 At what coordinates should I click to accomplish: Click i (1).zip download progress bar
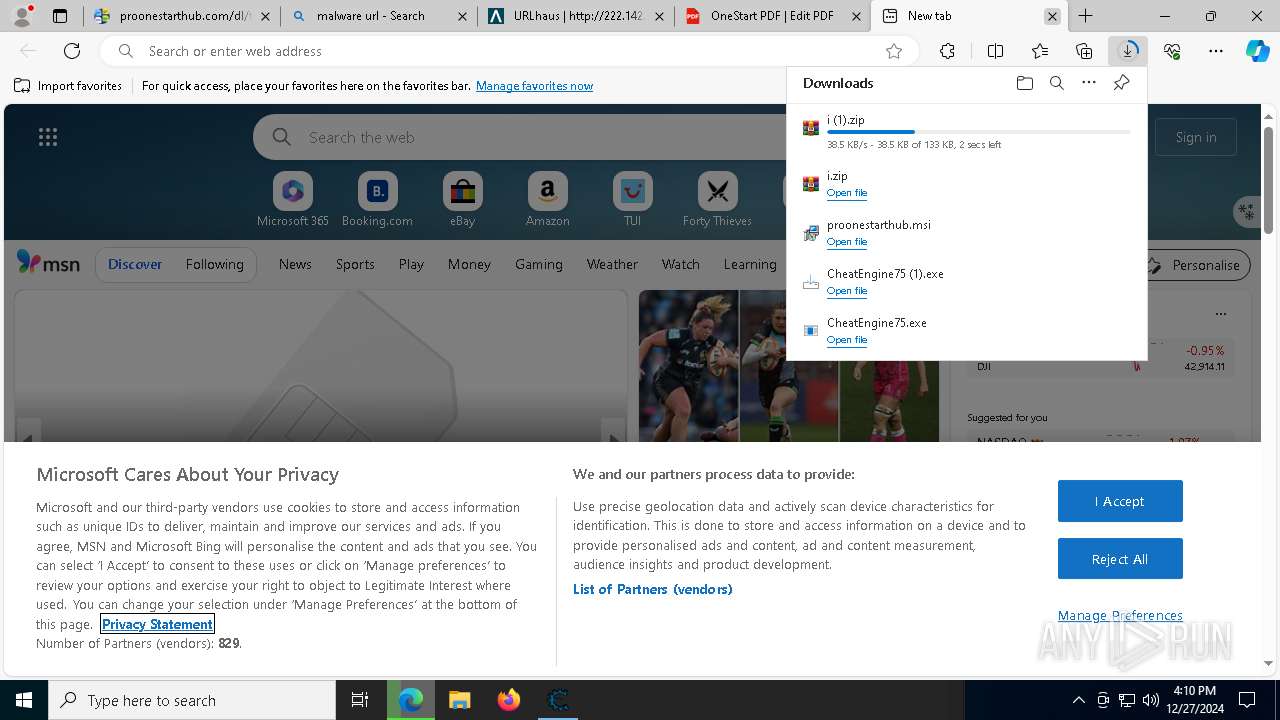coord(979,132)
